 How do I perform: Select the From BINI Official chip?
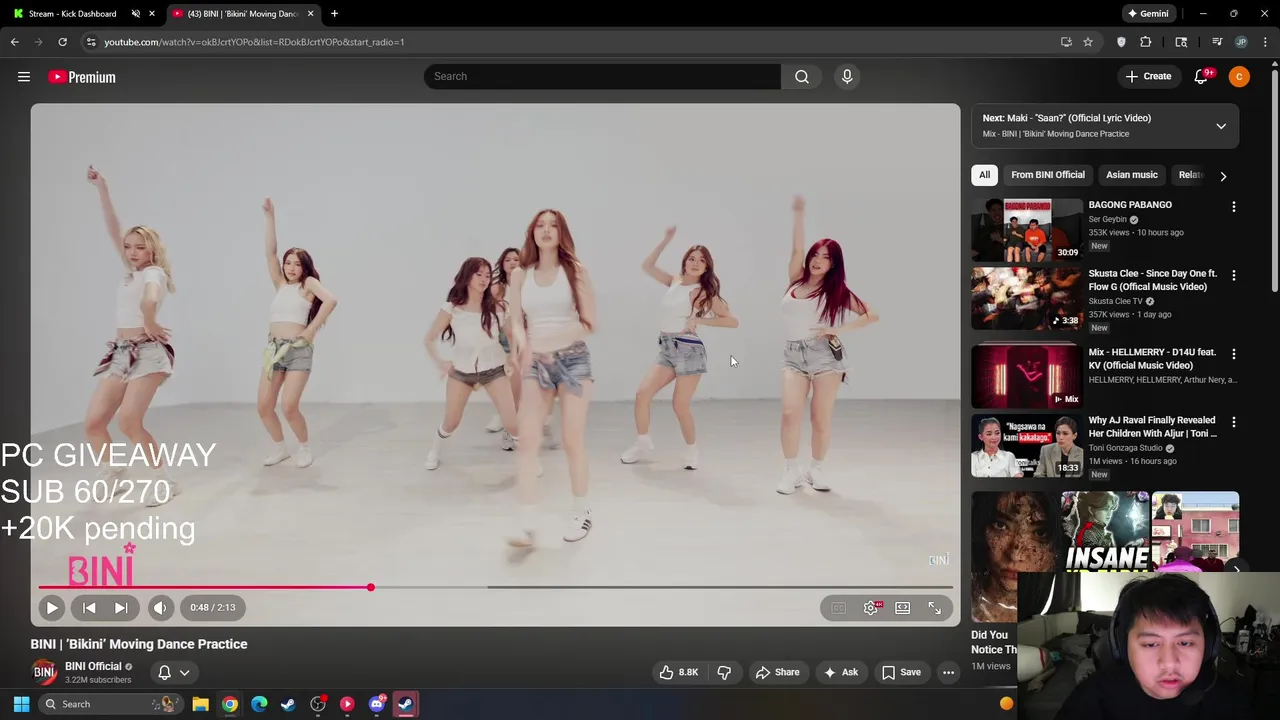(1047, 175)
